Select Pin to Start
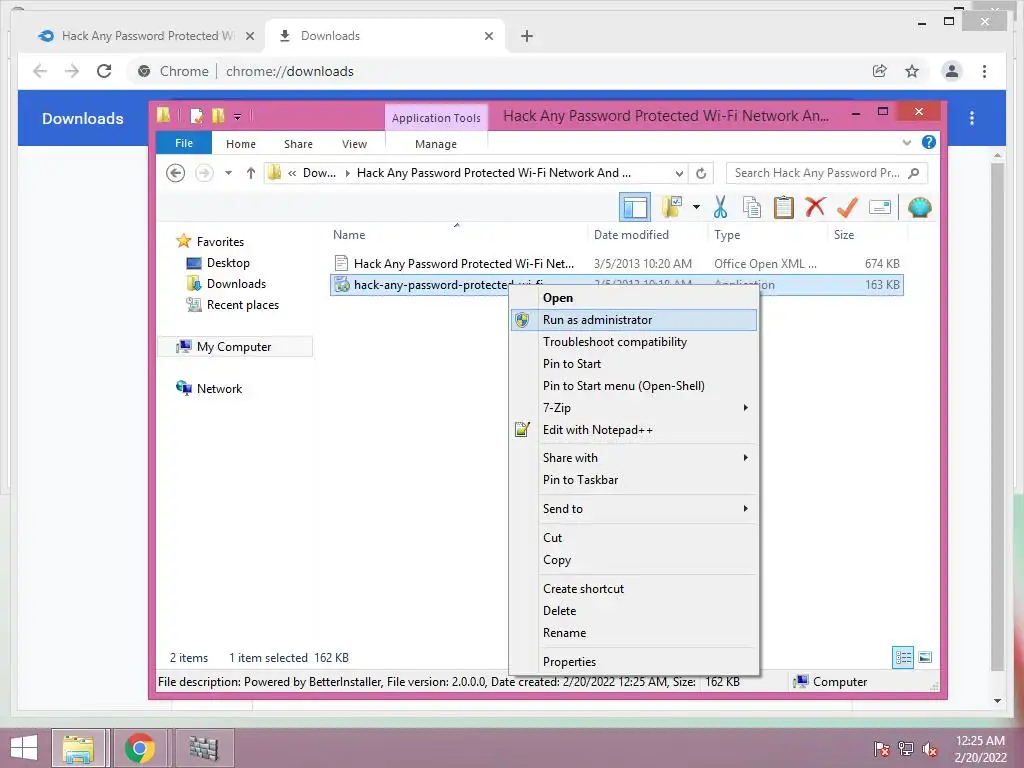Screen dimensions: 1024x768 pos(633,364)
